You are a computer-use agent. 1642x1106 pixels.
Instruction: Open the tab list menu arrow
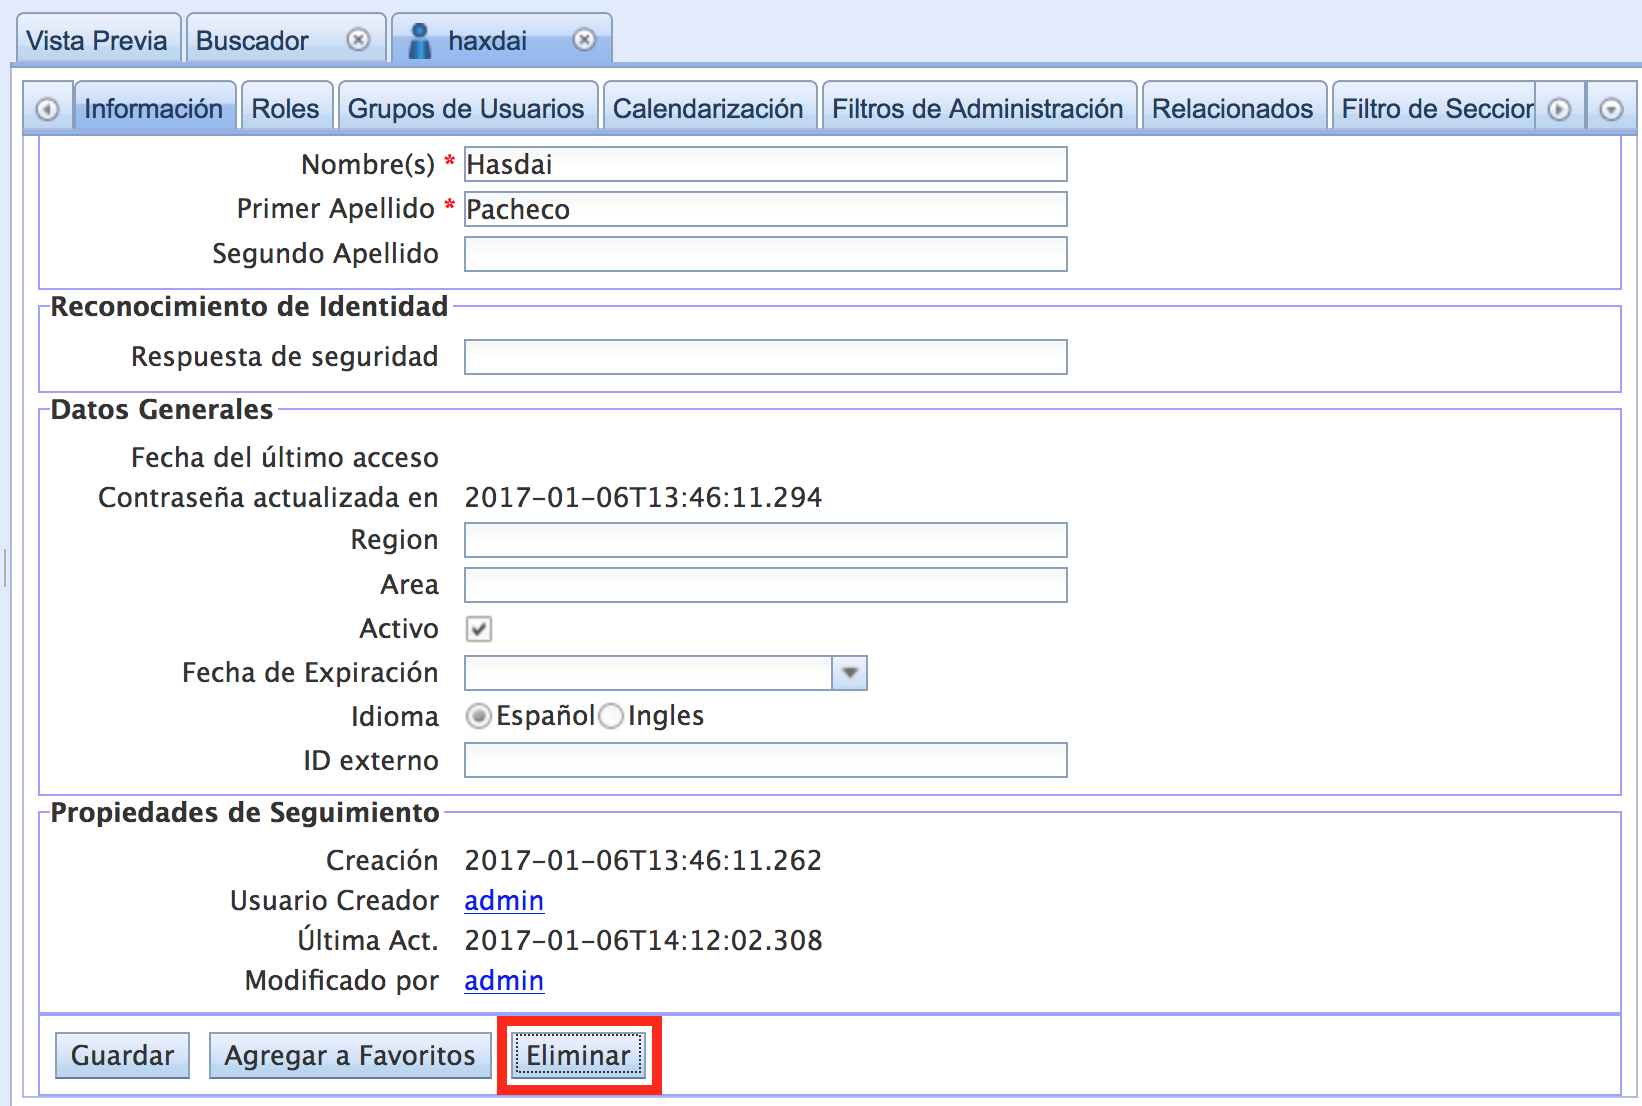pos(1611,109)
